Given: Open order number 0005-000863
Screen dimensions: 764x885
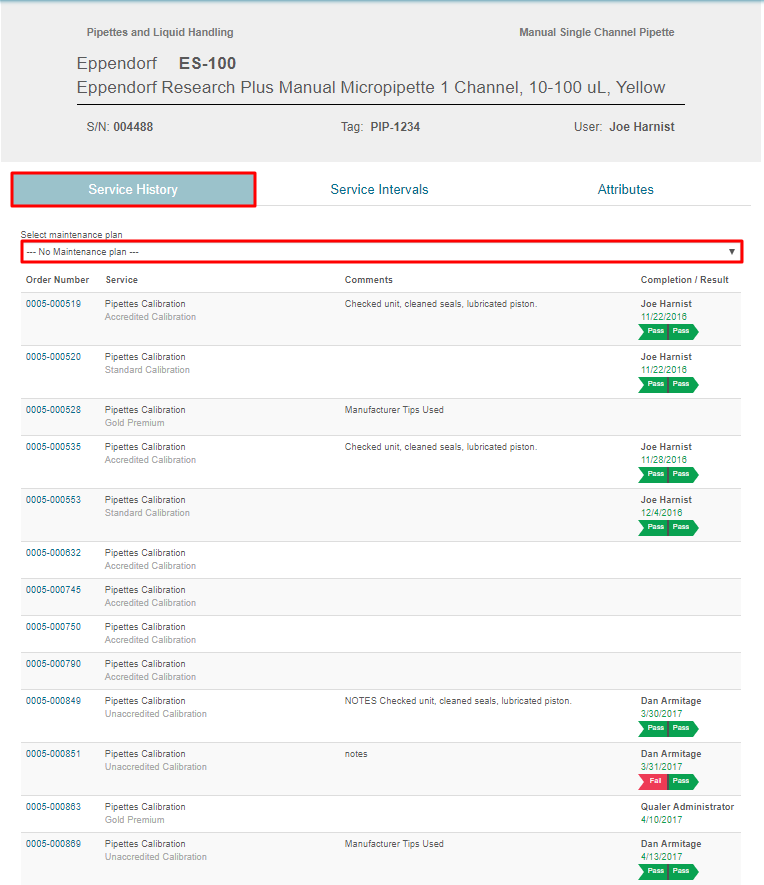Looking at the screenshot, I should [x=53, y=807].
